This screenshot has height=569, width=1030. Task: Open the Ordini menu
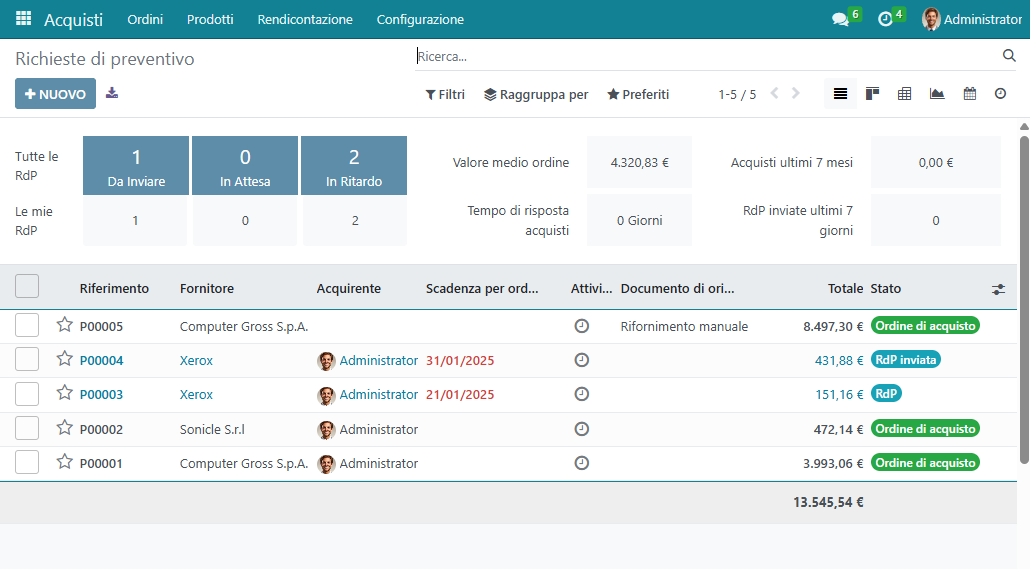[x=145, y=19]
